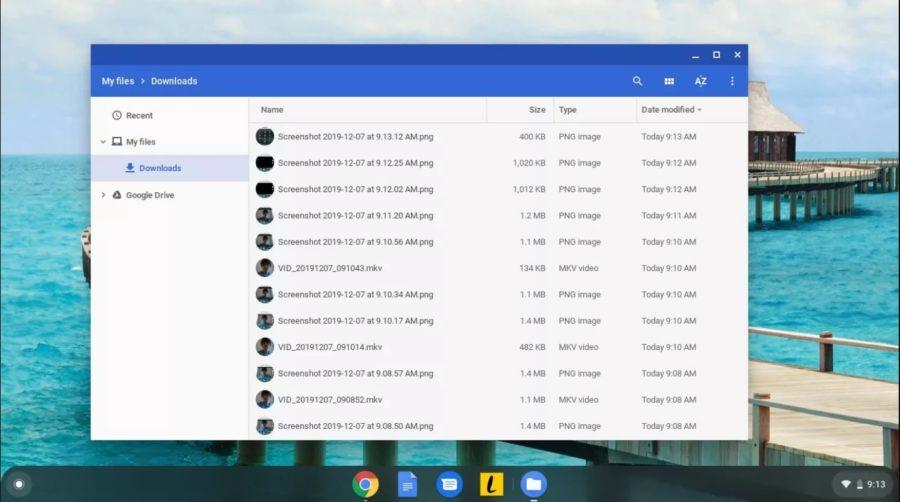Select My files label in the sidebar
The image size is (900, 502).
coord(141,142)
